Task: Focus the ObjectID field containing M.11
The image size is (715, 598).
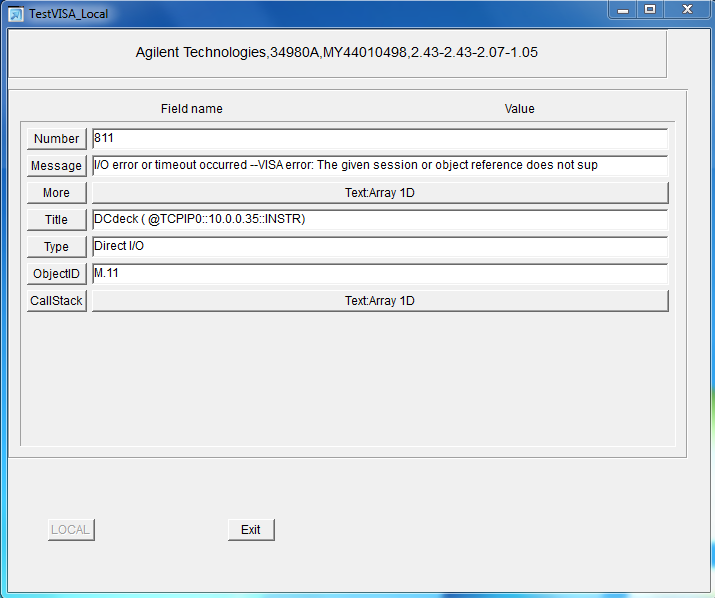Action: point(379,274)
